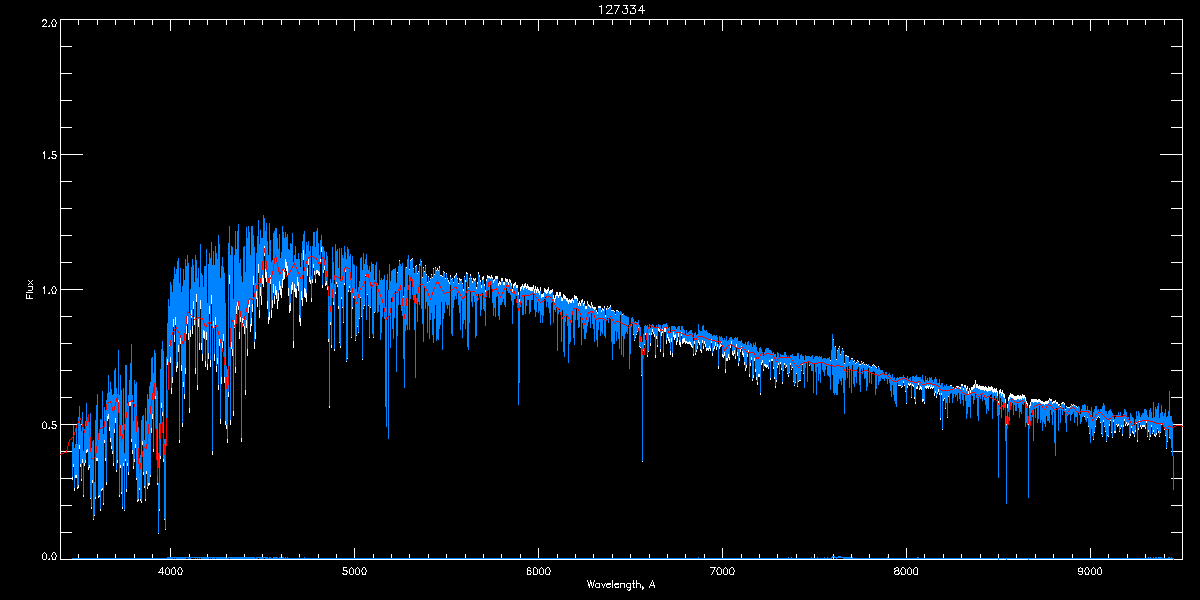Click the 8000 wavelength tick label
The width and height of the screenshot is (1200, 600).
click(x=906, y=572)
